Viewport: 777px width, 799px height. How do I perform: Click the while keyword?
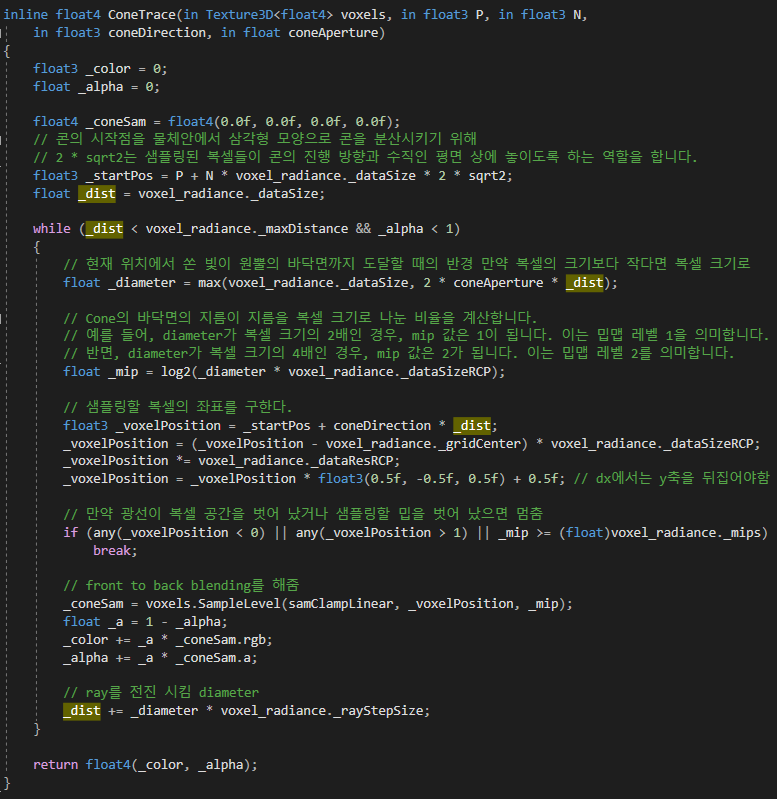(x=51, y=229)
